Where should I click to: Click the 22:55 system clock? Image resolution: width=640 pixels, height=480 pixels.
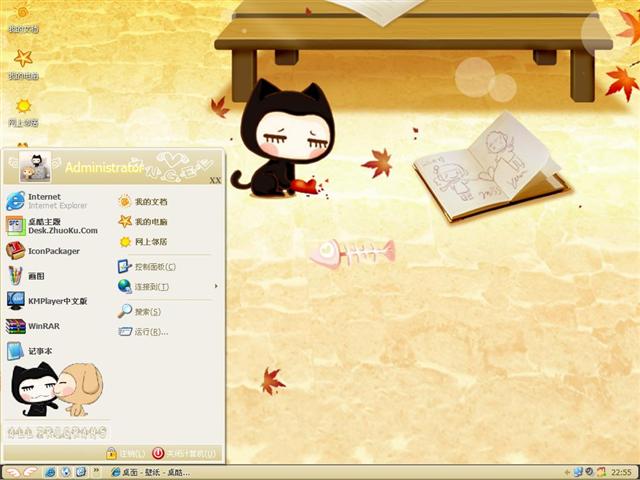pos(621,473)
